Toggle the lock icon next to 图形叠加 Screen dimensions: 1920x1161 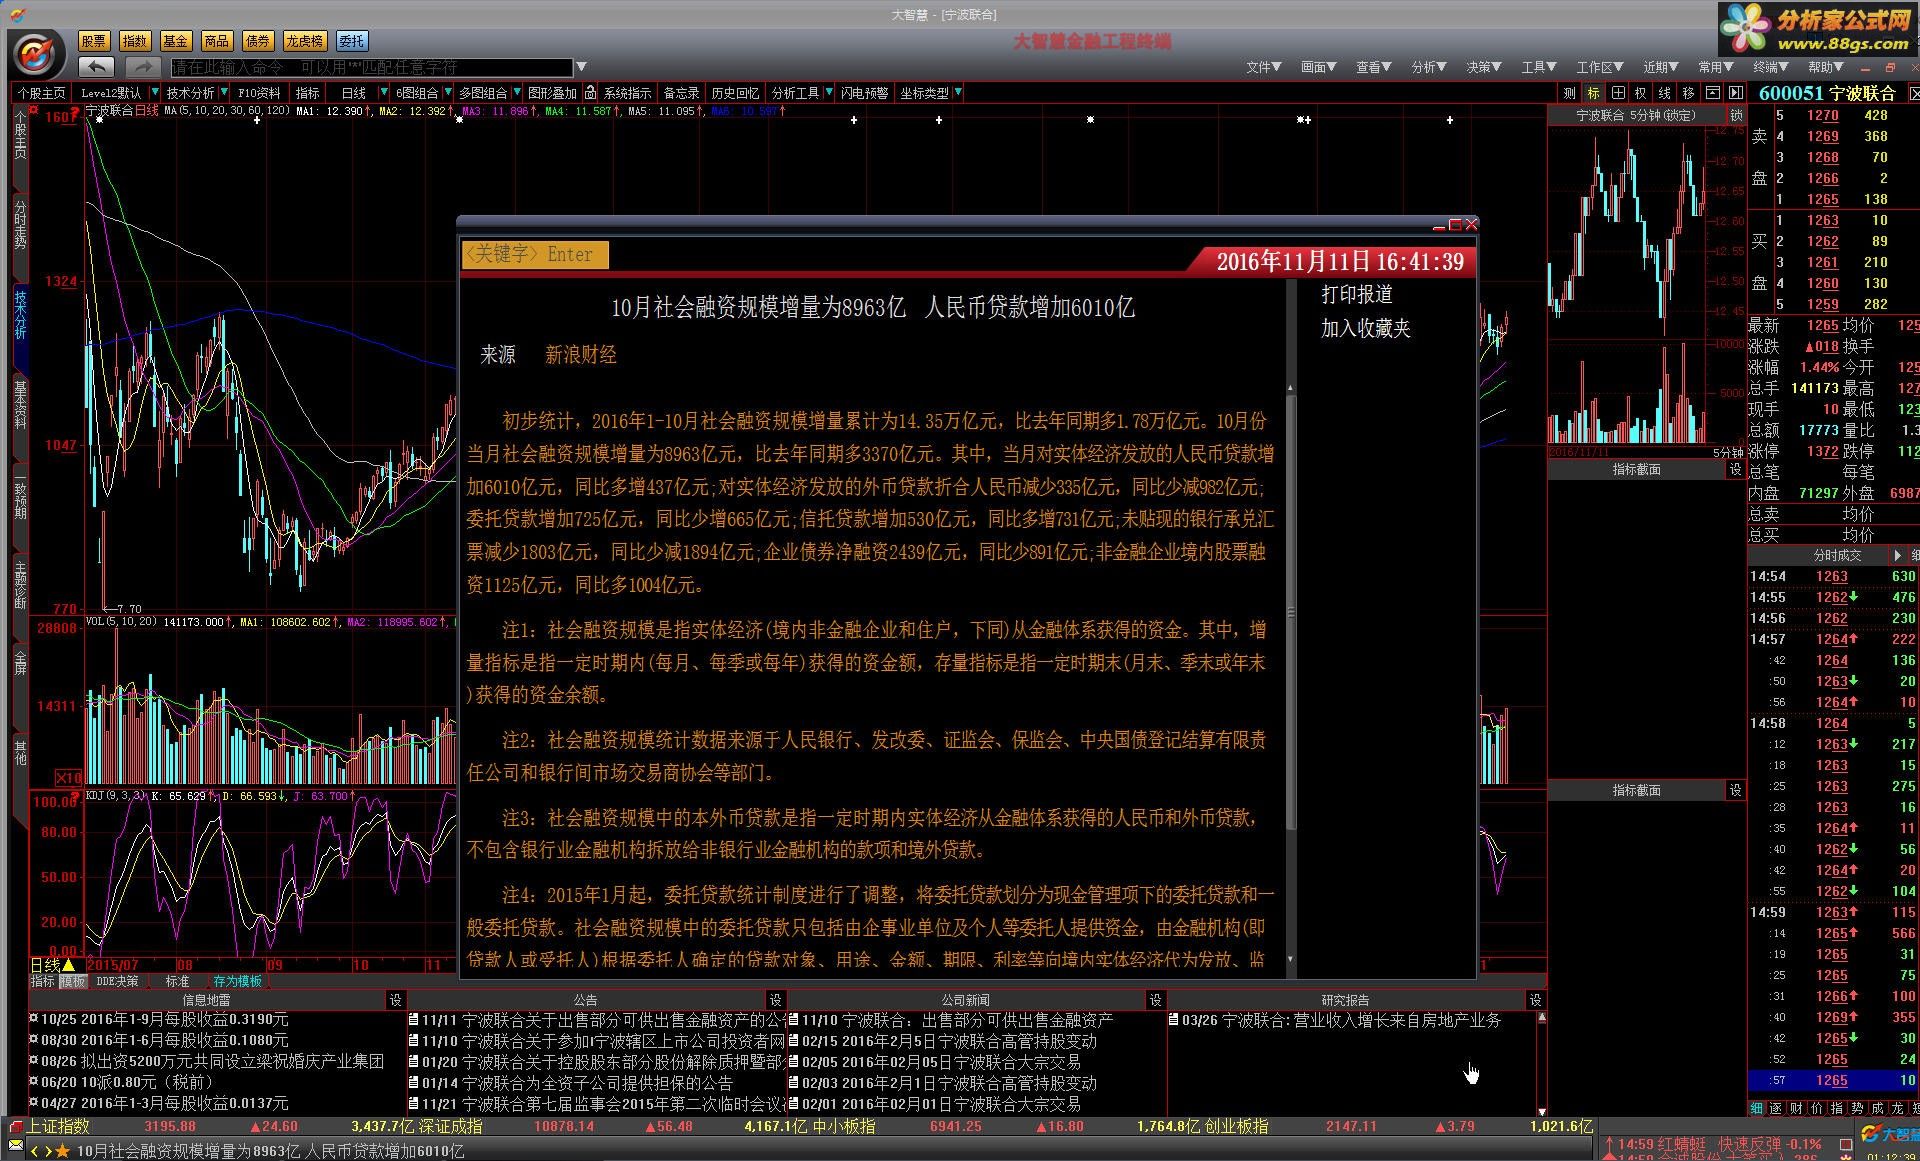pyautogui.click(x=591, y=93)
